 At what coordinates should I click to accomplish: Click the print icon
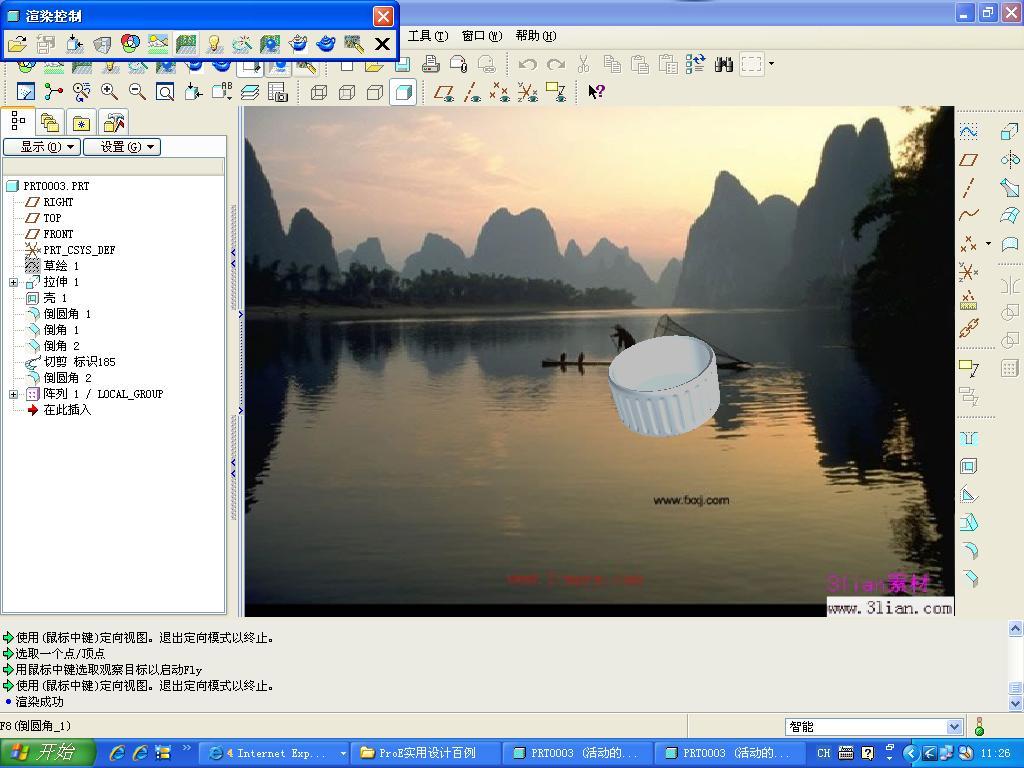point(430,64)
